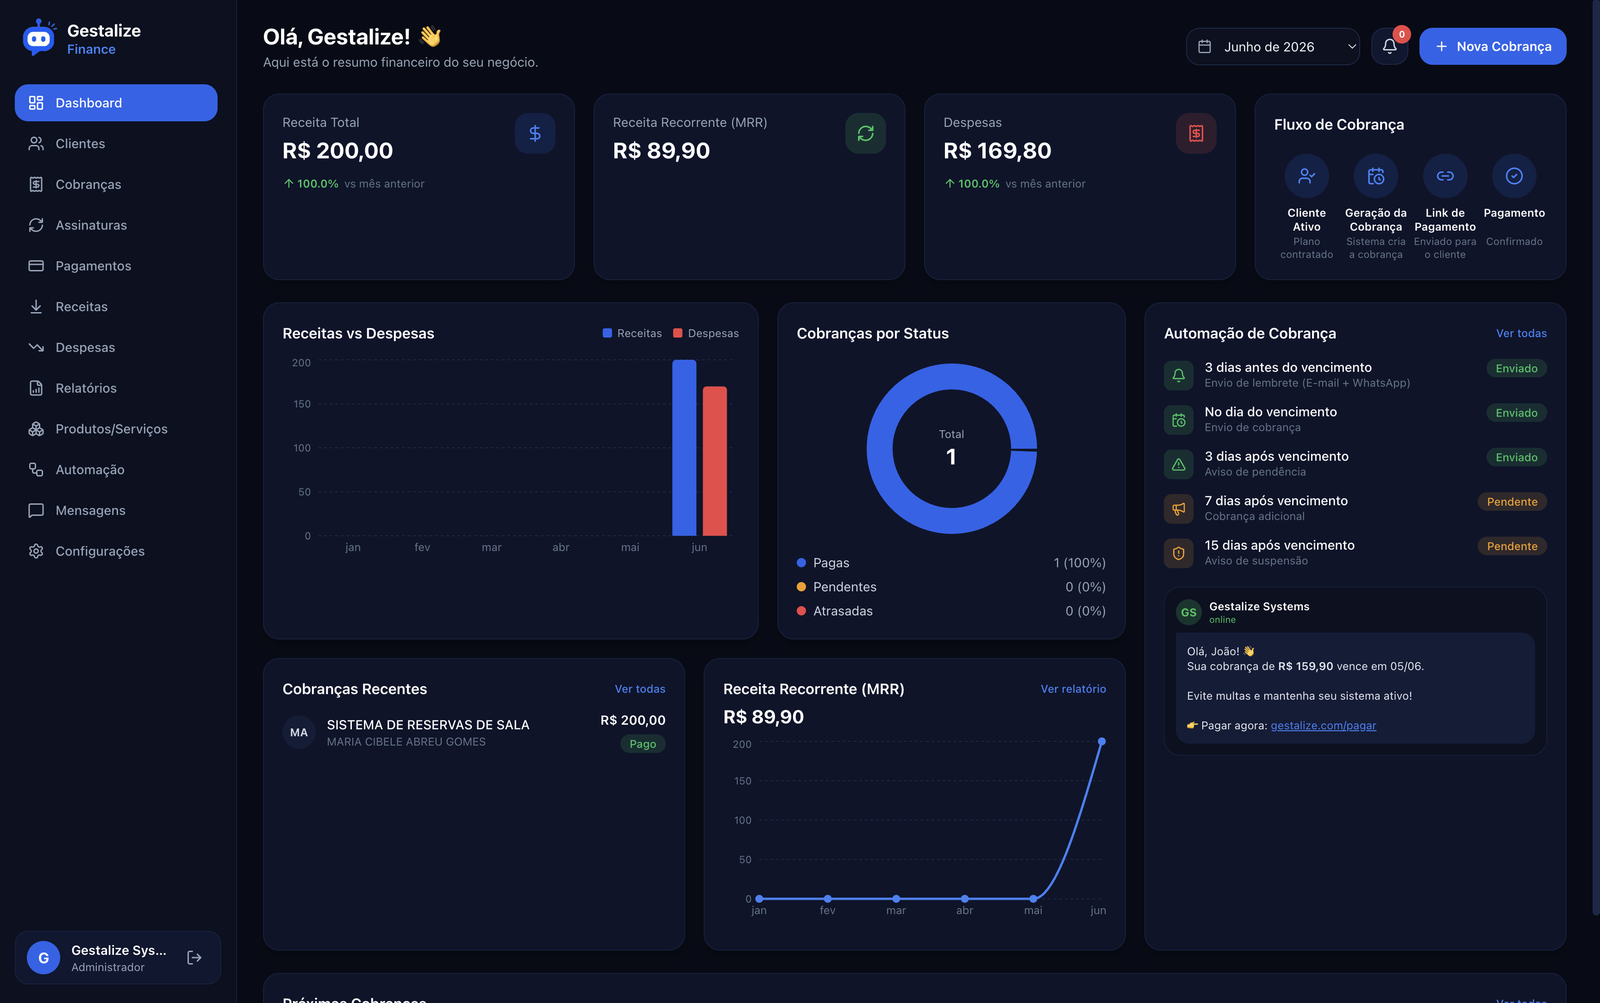This screenshot has width=1600, height=1003.
Task: Open Assinaturas in the sidebar
Action: pos(116,225)
